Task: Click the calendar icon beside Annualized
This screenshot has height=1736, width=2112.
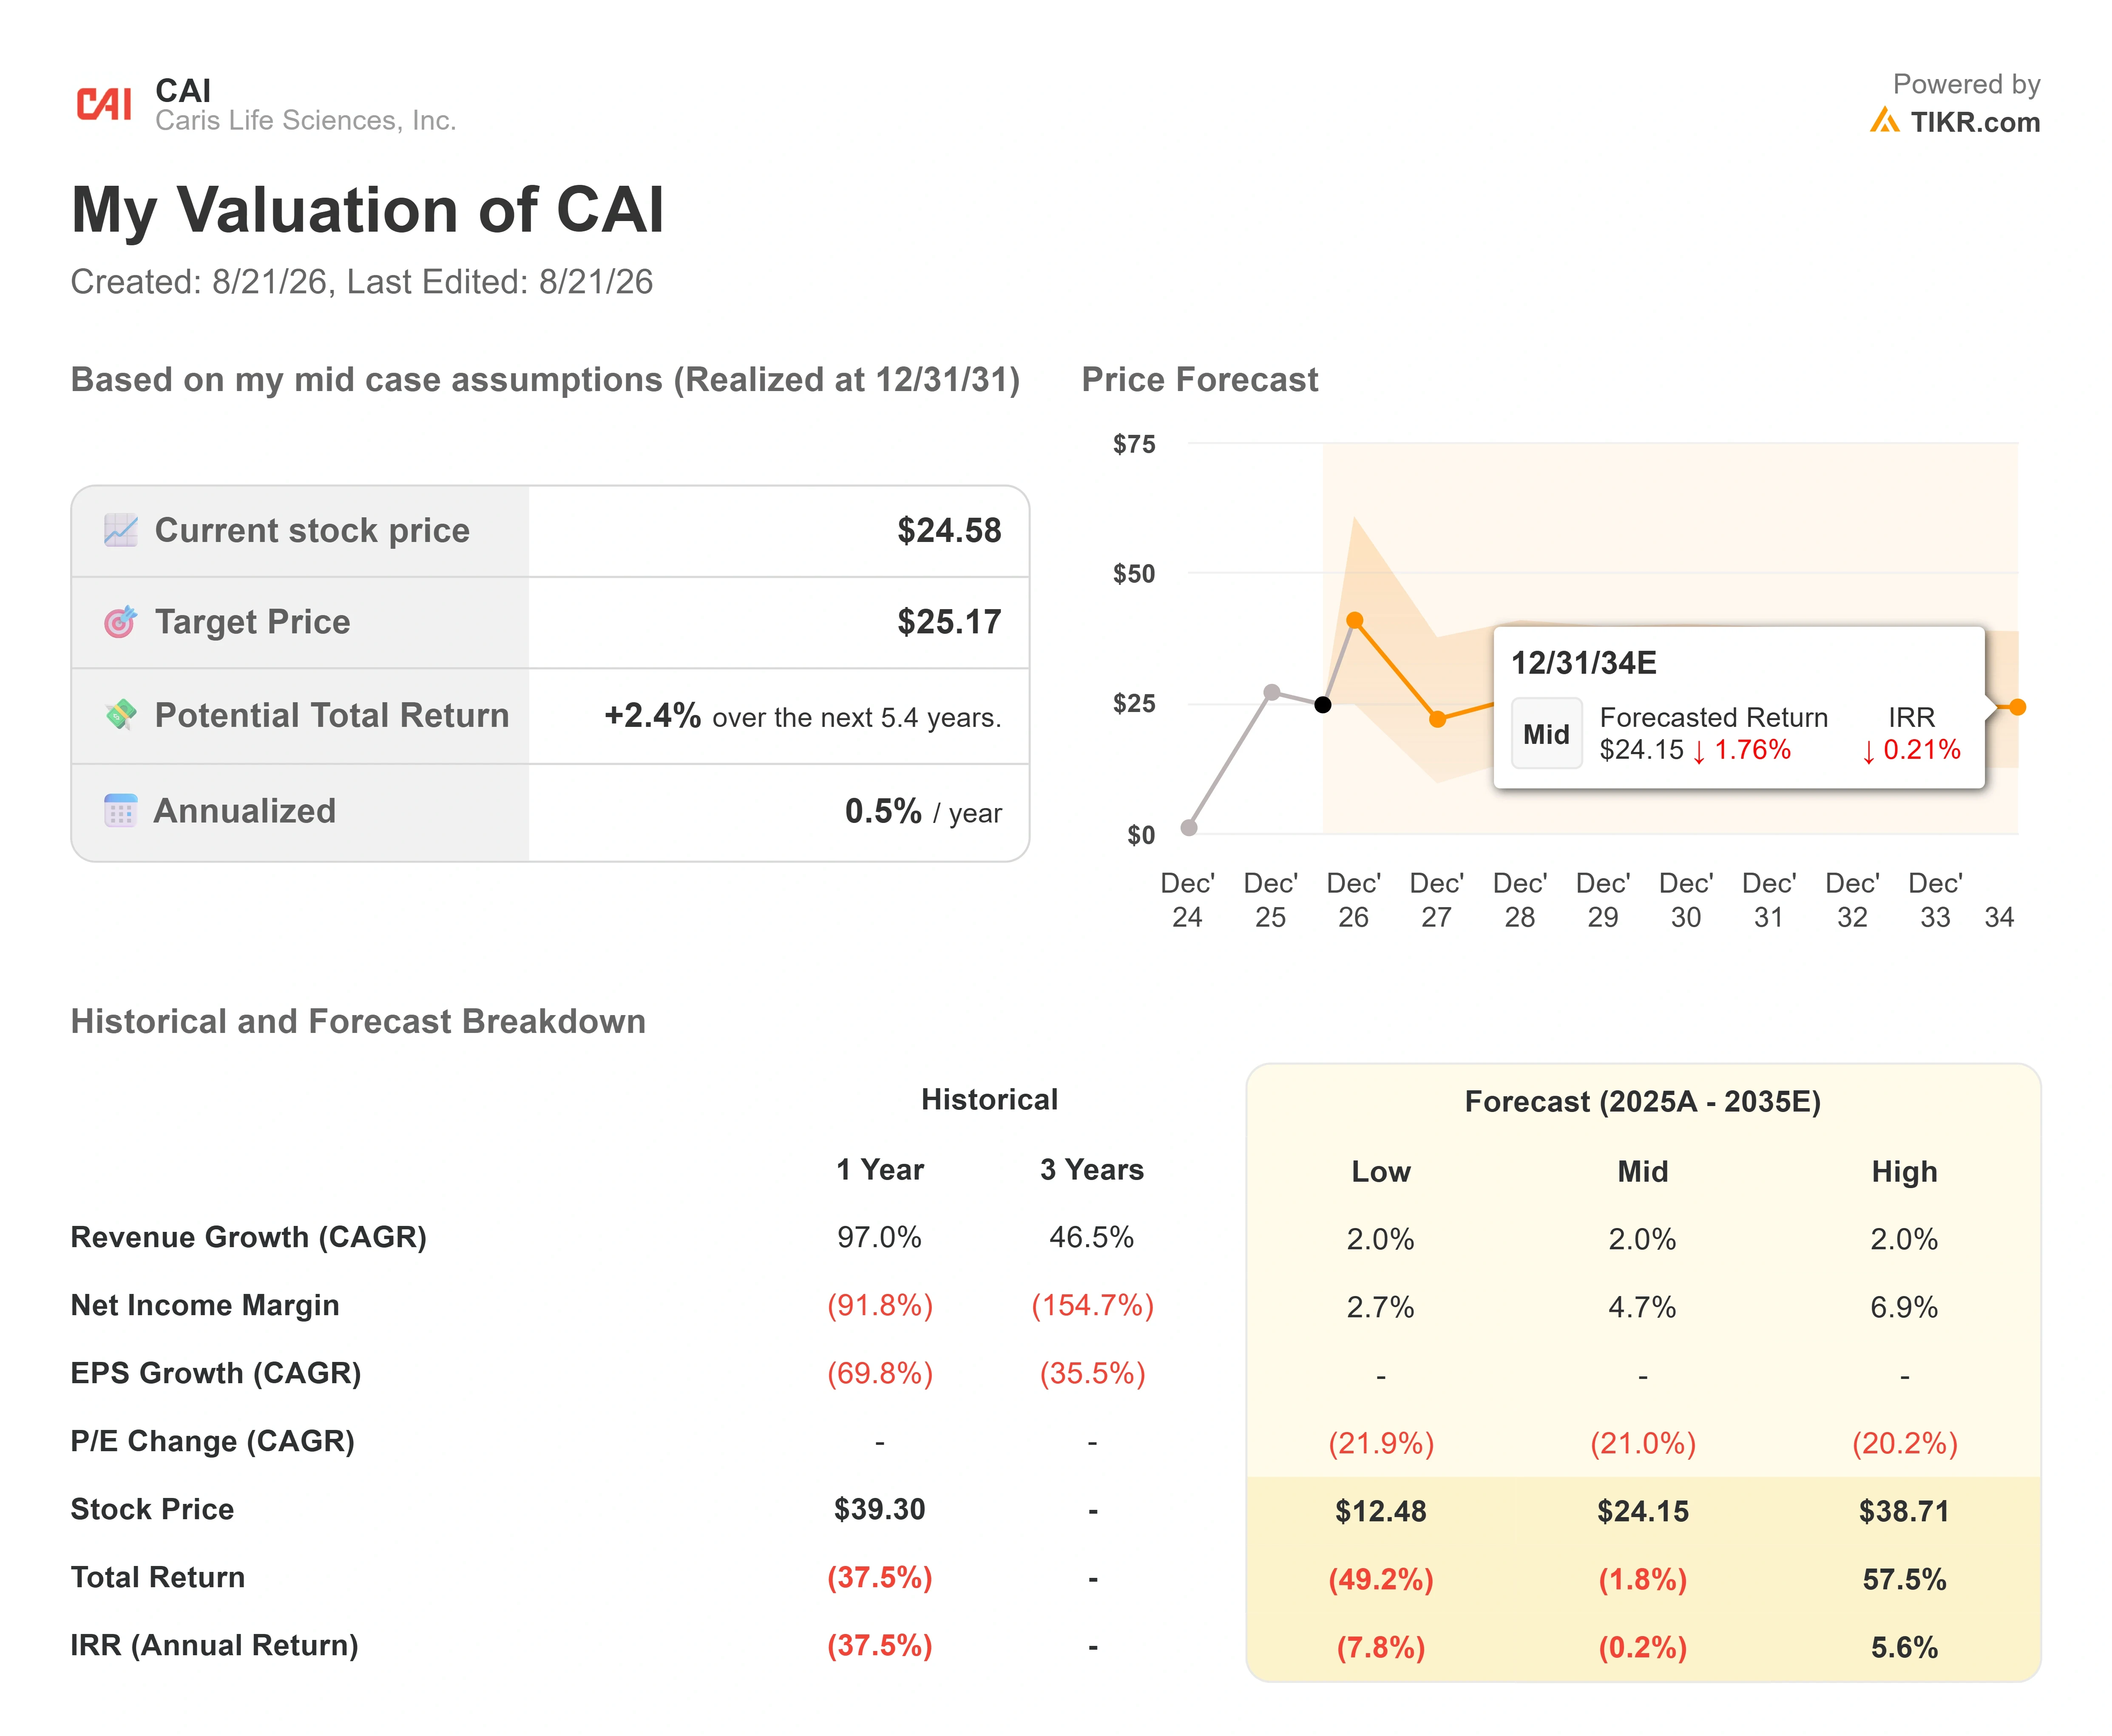Action: (120, 811)
